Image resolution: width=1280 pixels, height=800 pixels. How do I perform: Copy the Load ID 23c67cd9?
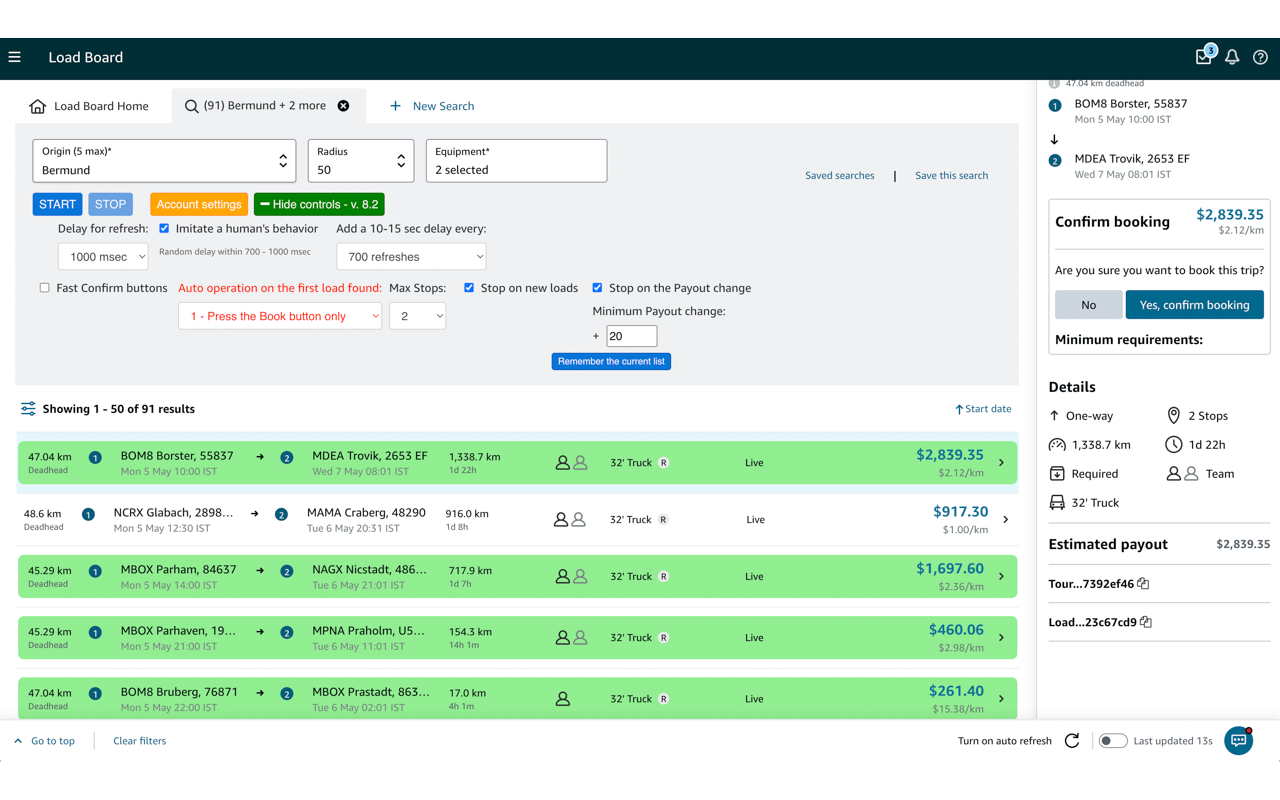(x=1146, y=622)
